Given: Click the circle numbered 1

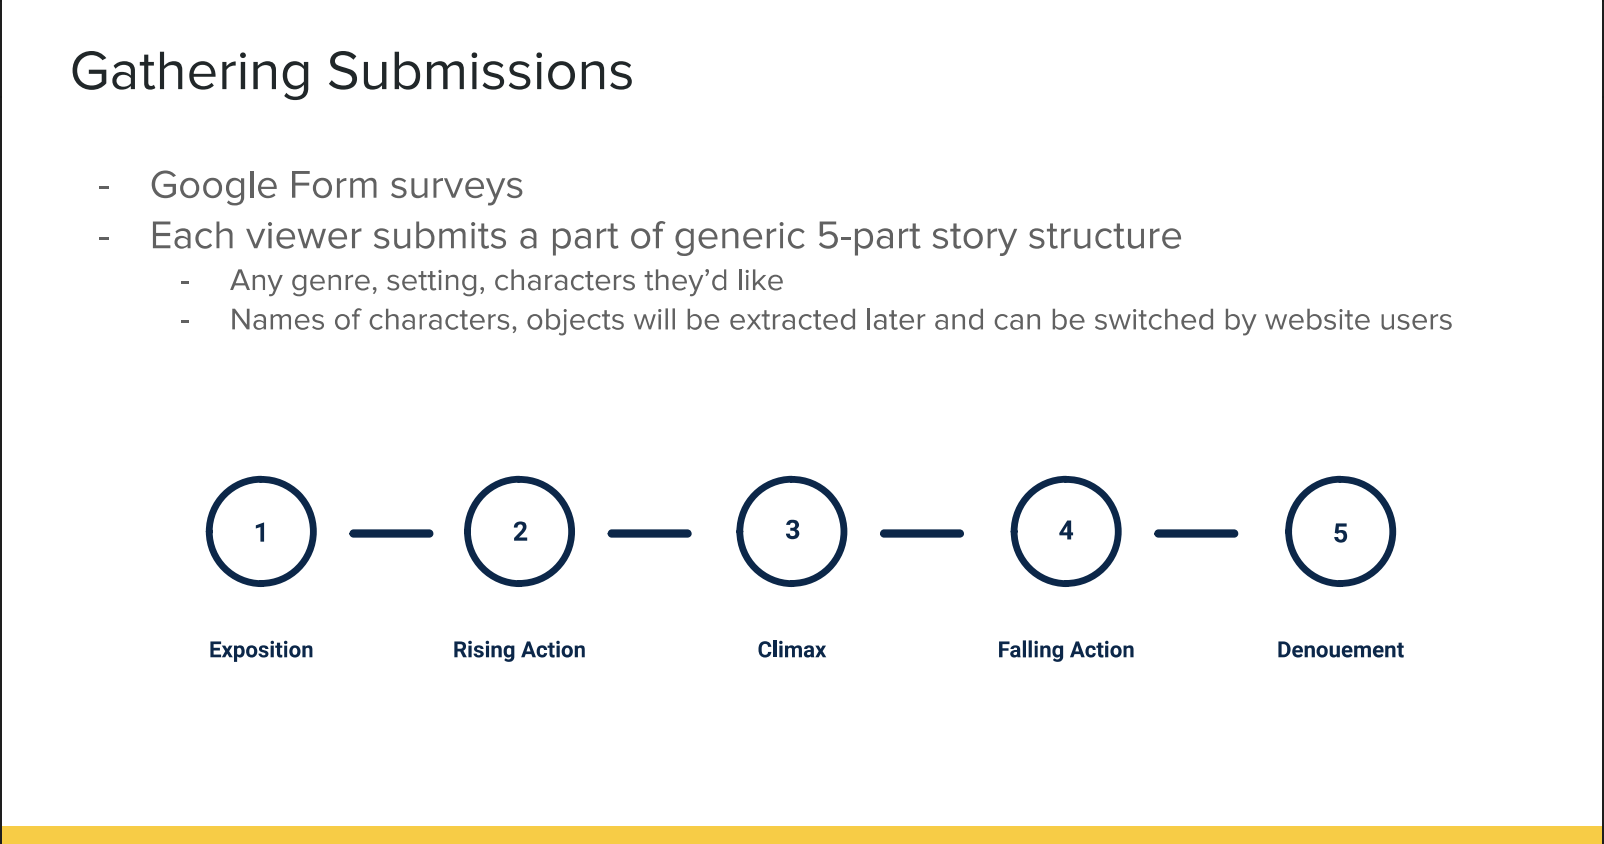Looking at the screenshot, I should pyautogui.click(x=261, y=531).
